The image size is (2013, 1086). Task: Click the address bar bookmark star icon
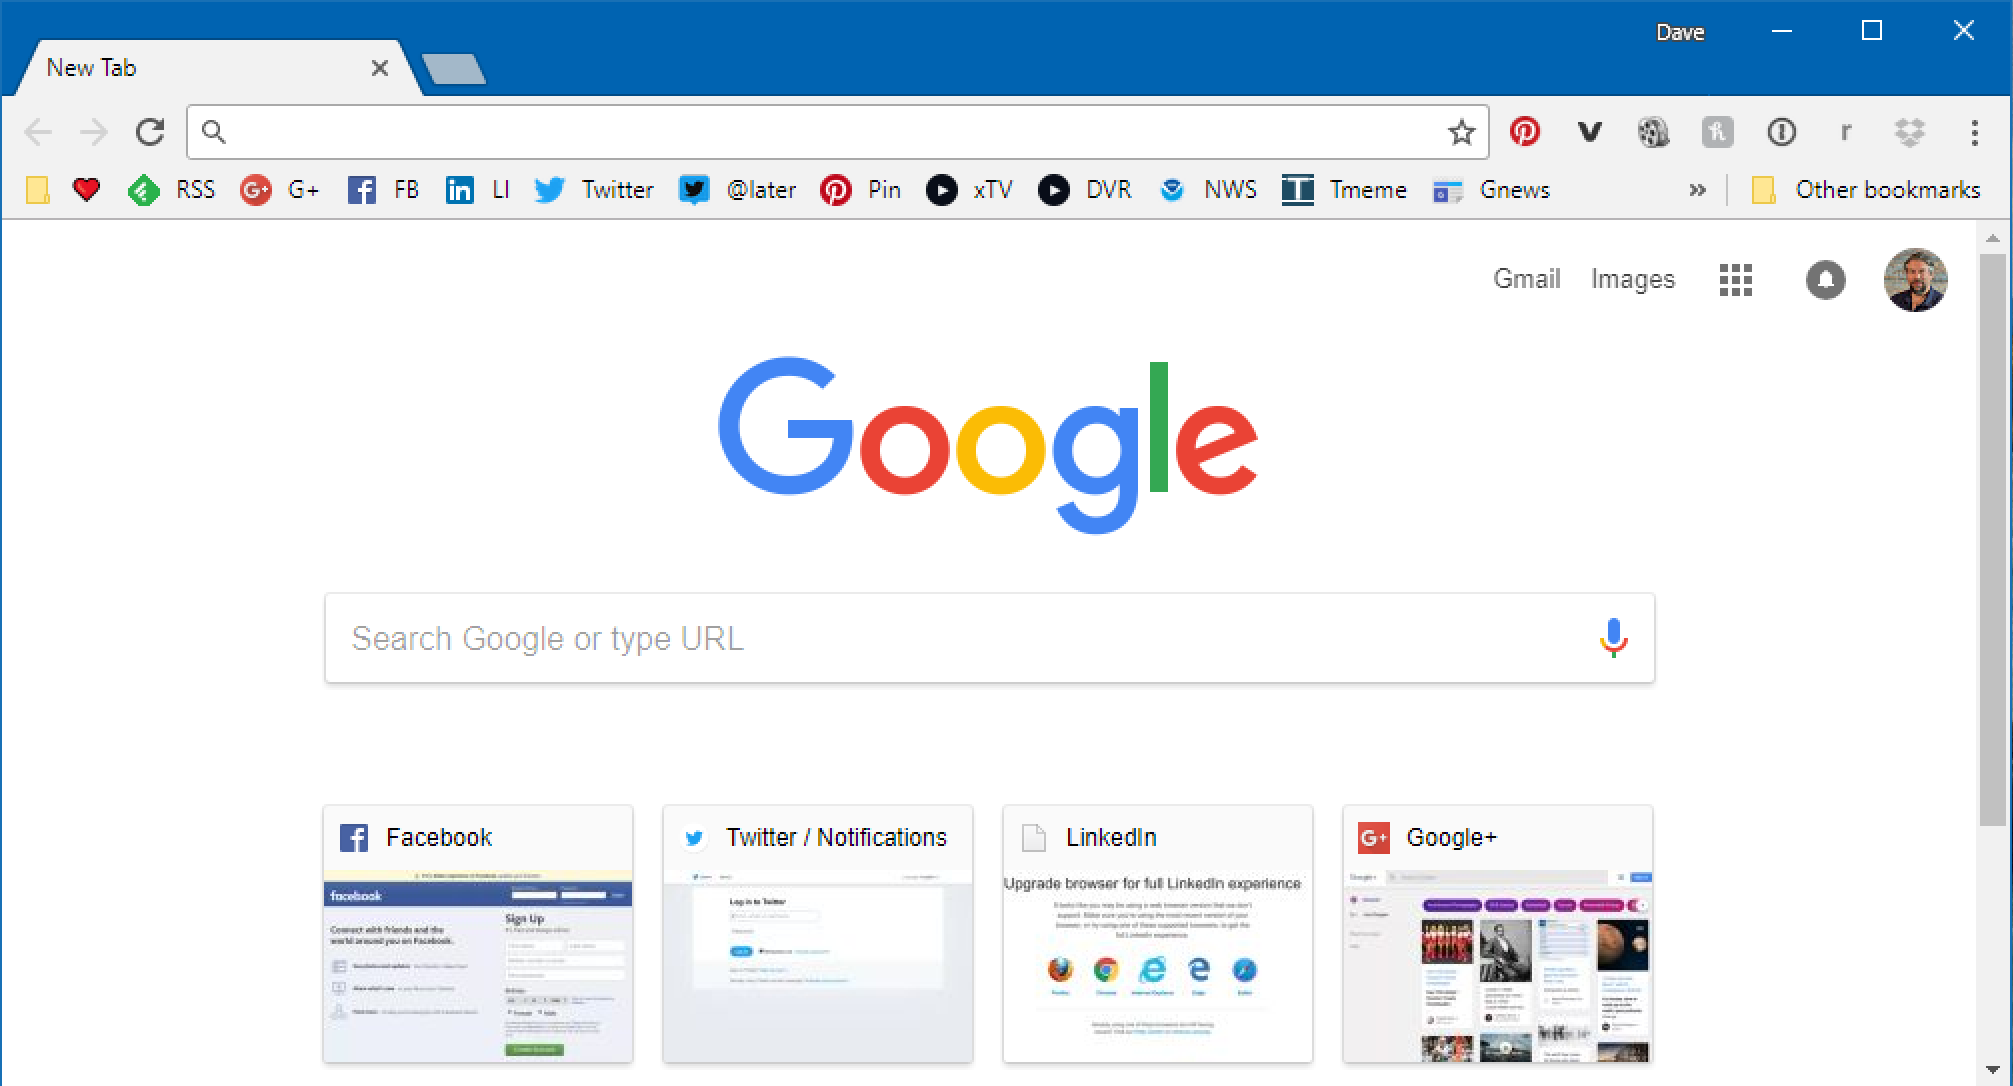pyautogui.click(x=1462, y=131)
